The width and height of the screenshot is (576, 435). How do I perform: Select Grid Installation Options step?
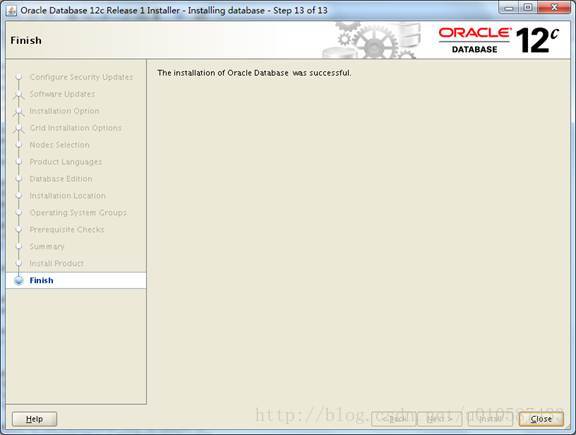click(75, 128)
